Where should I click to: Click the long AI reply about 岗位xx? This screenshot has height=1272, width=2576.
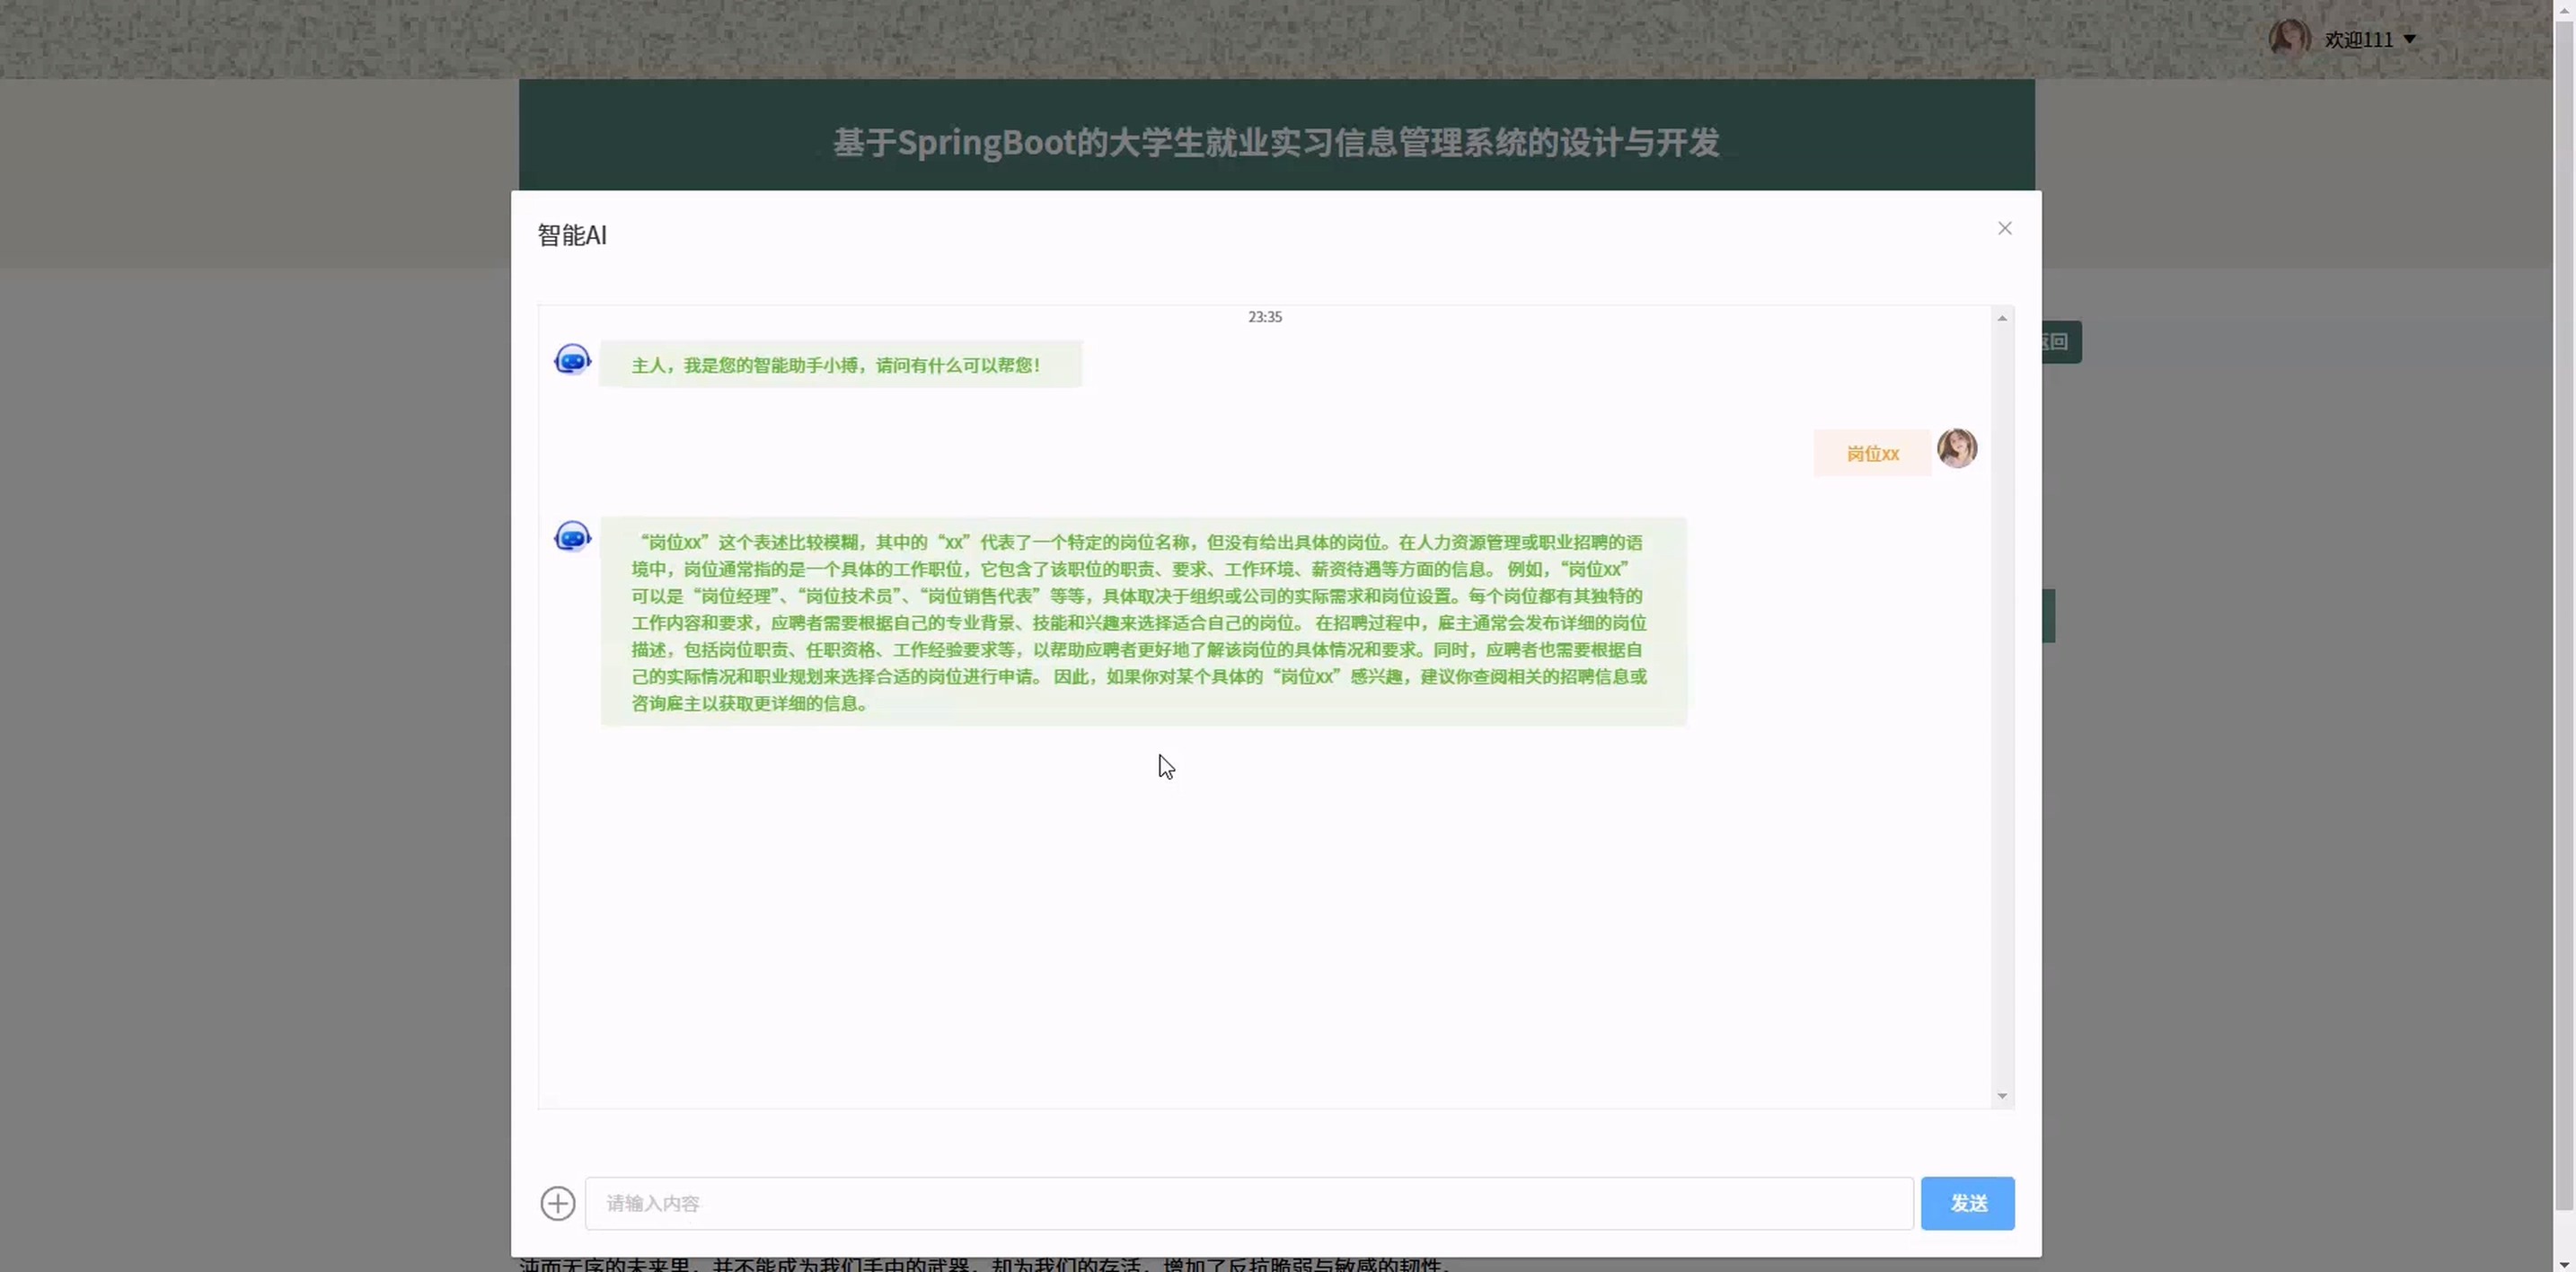[x=1142, y=622]
